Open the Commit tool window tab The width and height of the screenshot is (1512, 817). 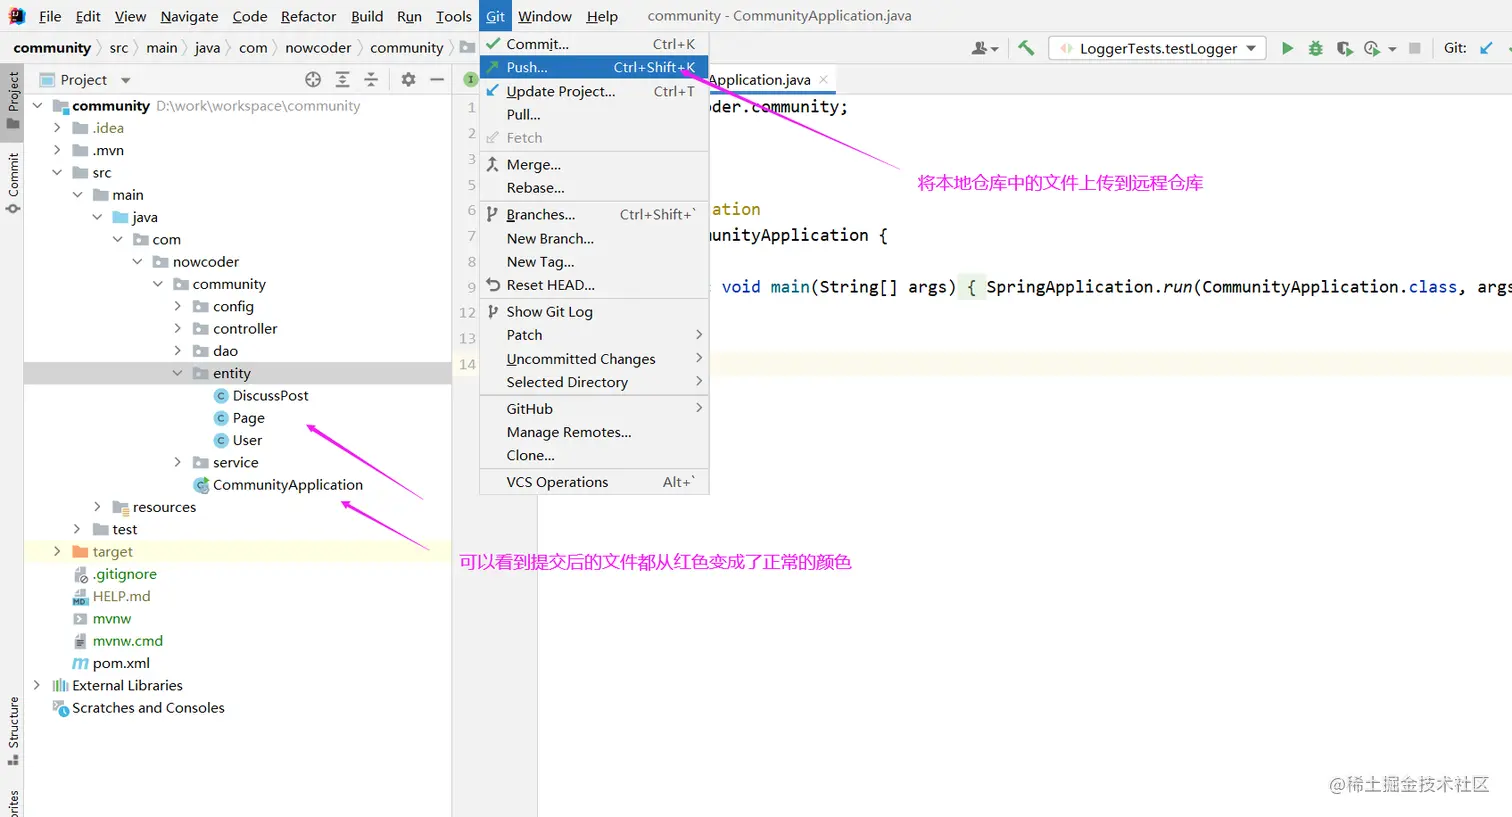click(12, 183)
